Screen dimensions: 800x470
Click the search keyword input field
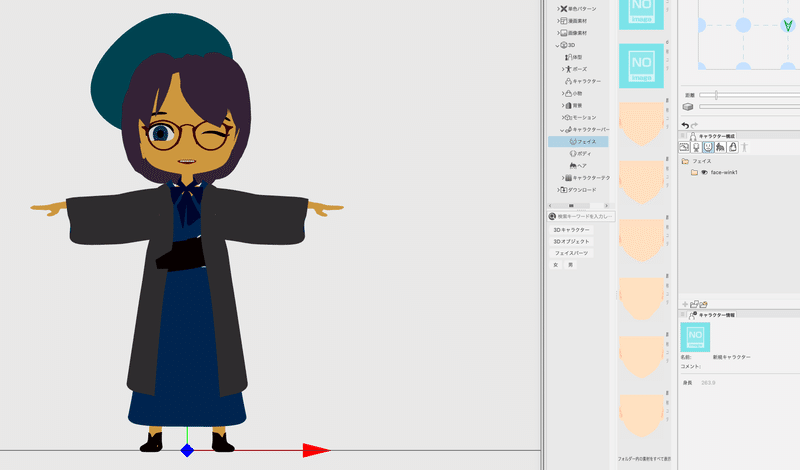pos(585,216)
